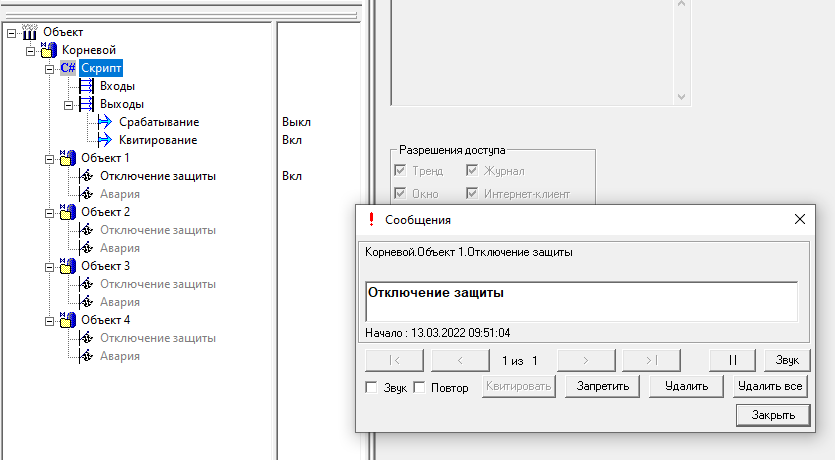Image resolution: width=835 pixels, height=460 pixels.
Task: Go to the previous message
Action: (460, 360)
